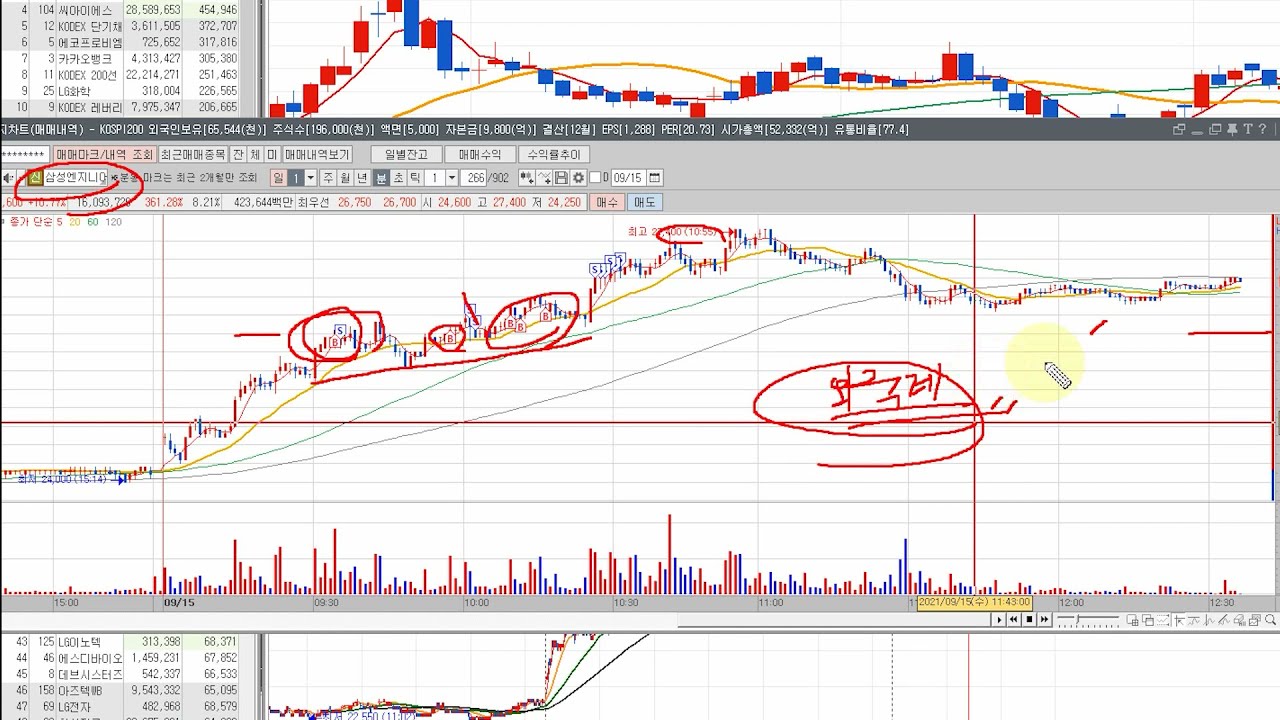Viewport: 1280px width, 720px height.
Task: Click the blue 매도 sell button
Action: click(643, 202)
